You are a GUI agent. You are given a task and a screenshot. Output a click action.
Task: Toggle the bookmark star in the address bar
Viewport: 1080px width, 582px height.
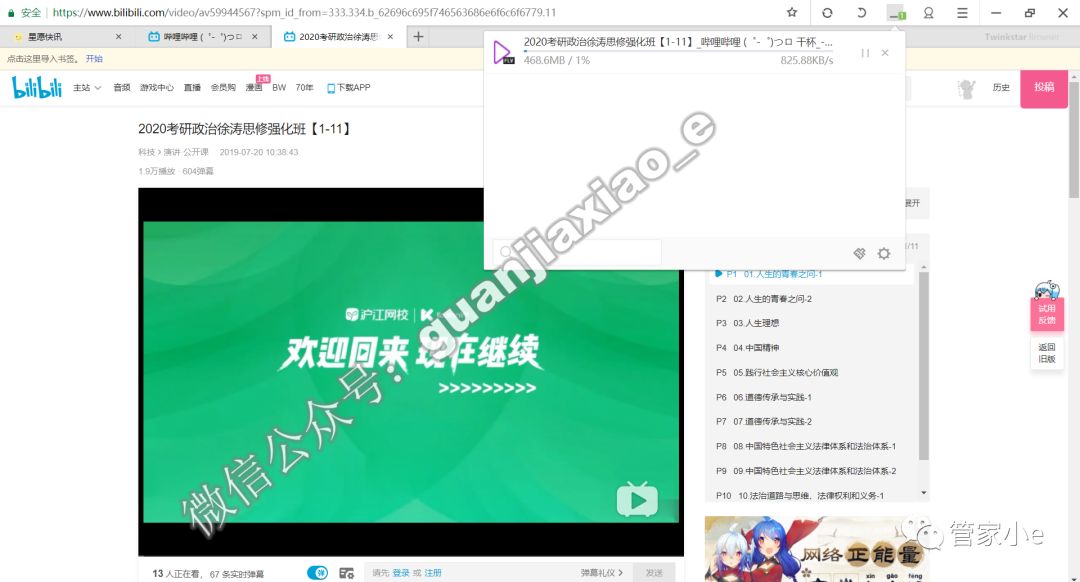(791, 13)
